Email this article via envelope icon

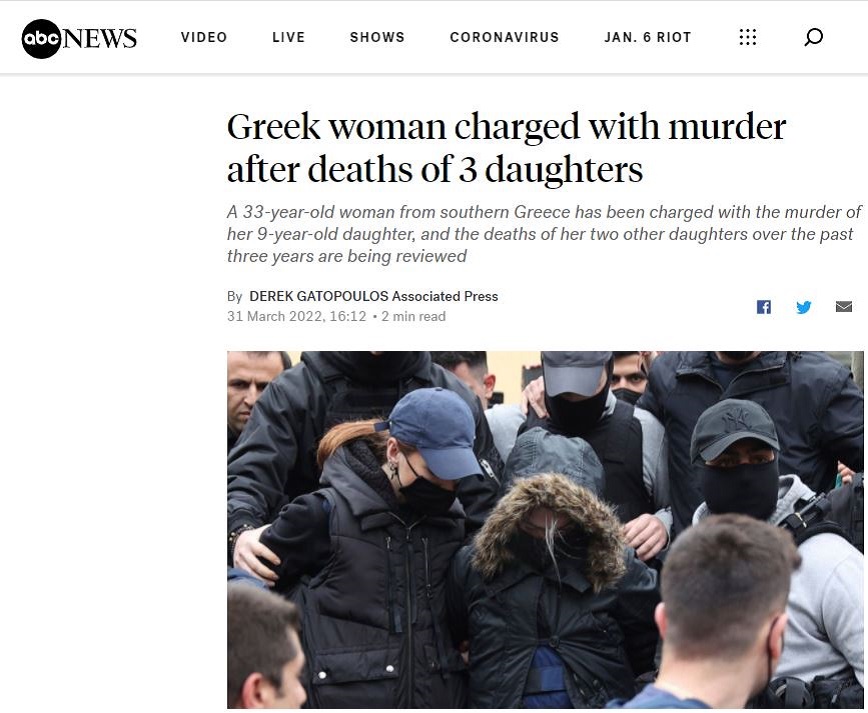click(x=844, y=306)
